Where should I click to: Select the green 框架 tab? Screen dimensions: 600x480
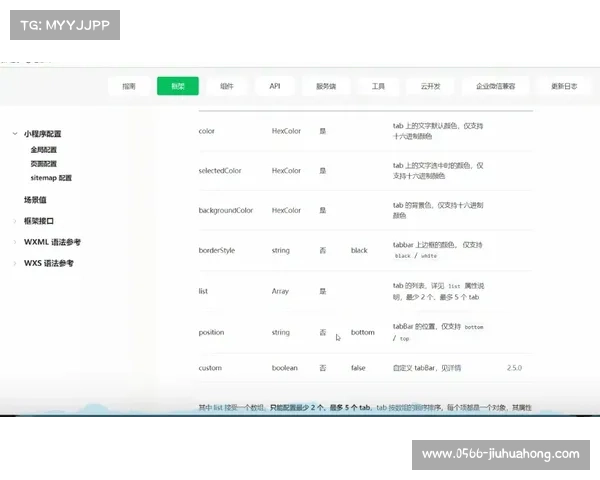178,86
